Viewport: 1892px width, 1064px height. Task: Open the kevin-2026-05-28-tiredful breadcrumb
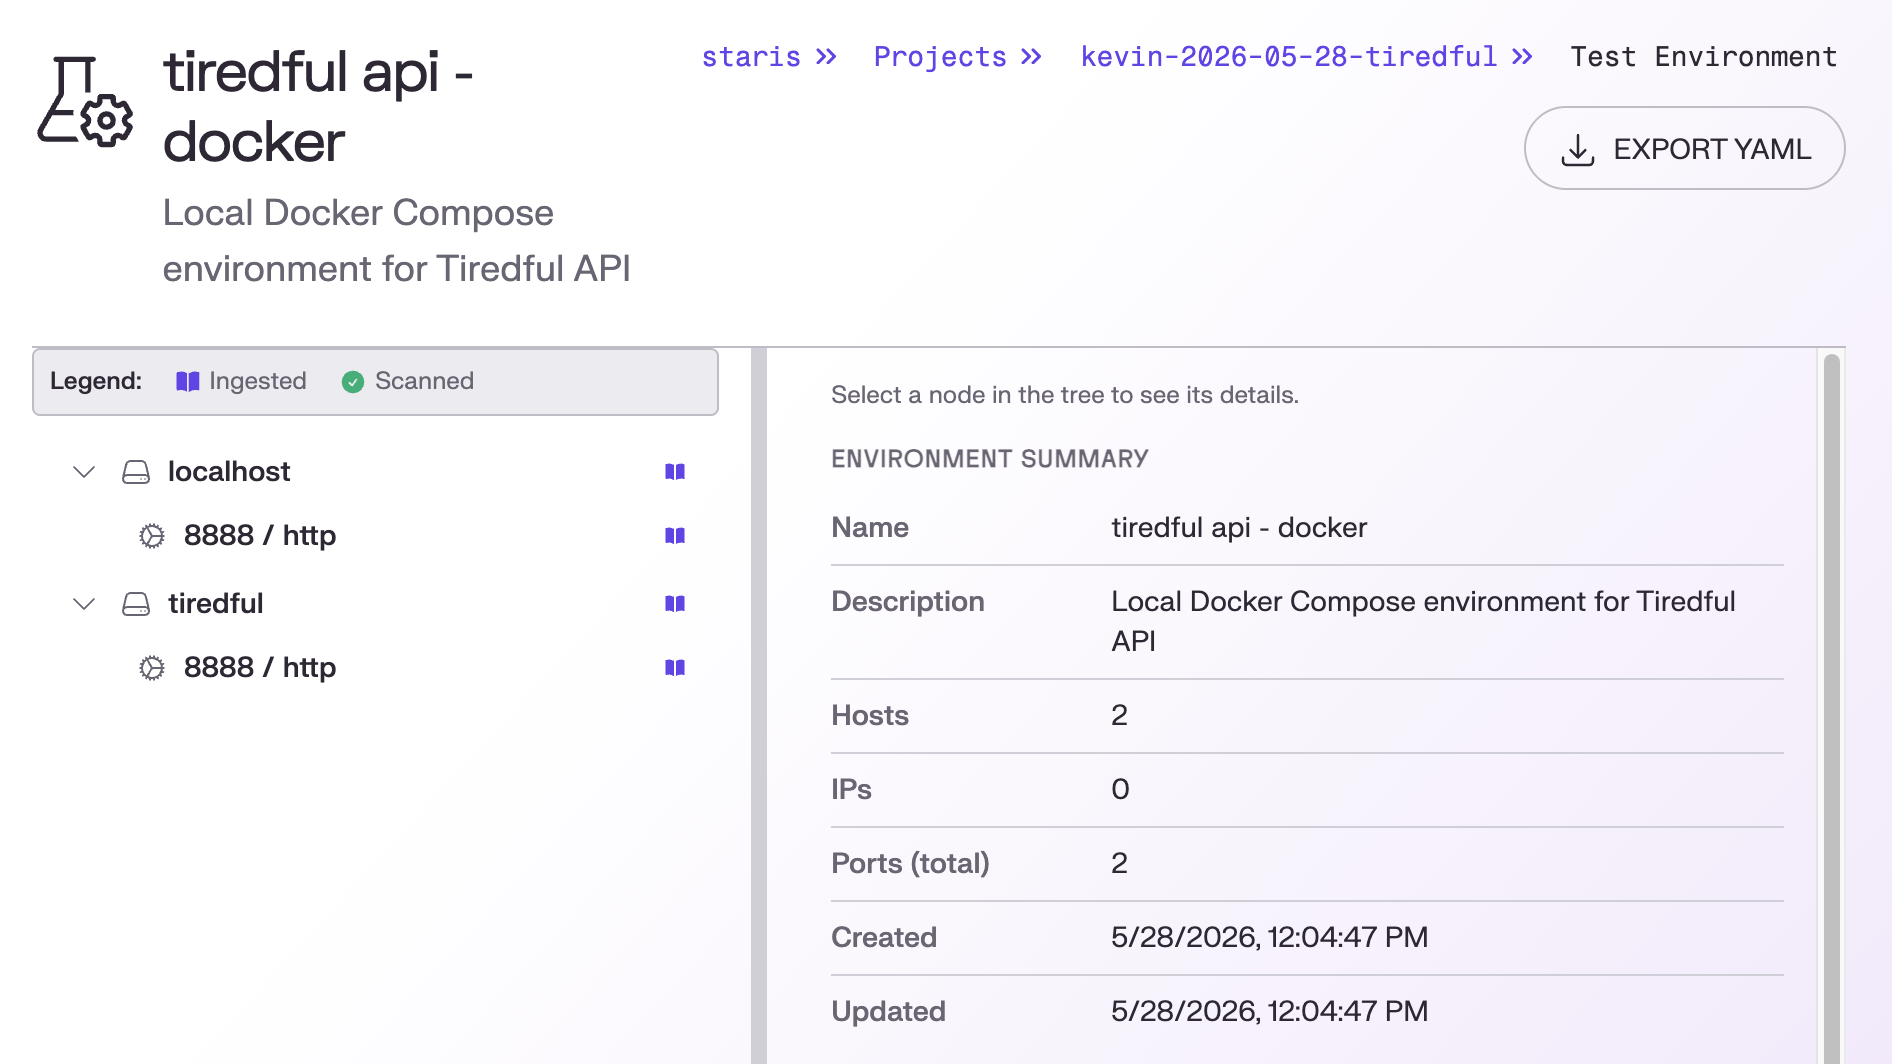(1288, 57)
